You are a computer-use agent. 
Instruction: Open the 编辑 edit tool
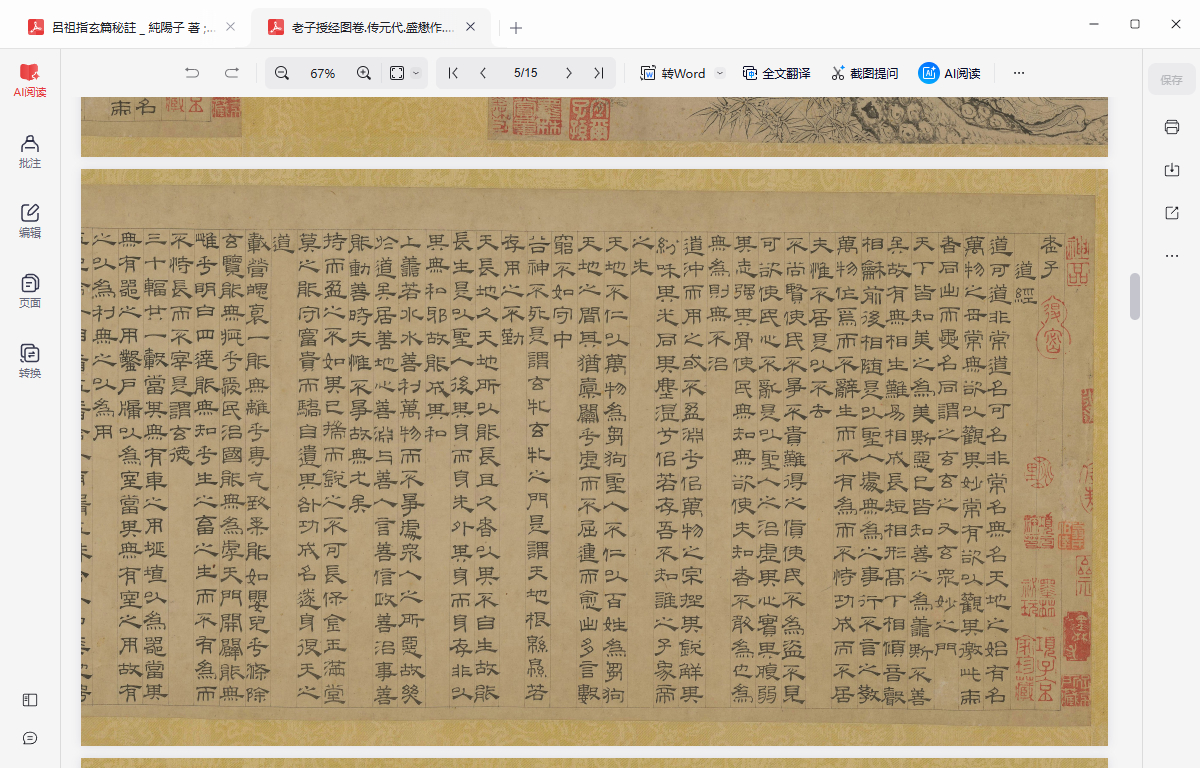[x=30, y=221]
